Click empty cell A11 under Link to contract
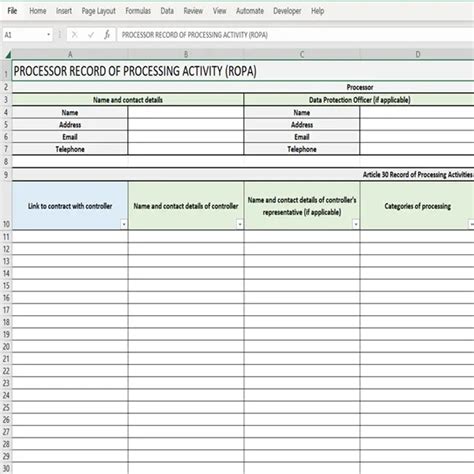Screen dimensions: 474x474 [x=70, y=237]
